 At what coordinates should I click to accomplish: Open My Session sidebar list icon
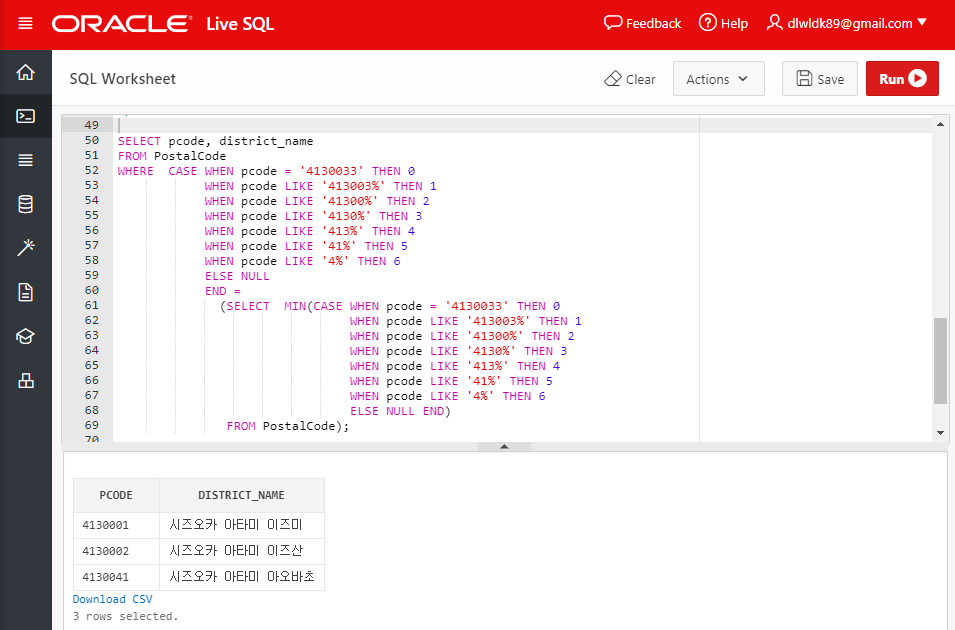26,160
